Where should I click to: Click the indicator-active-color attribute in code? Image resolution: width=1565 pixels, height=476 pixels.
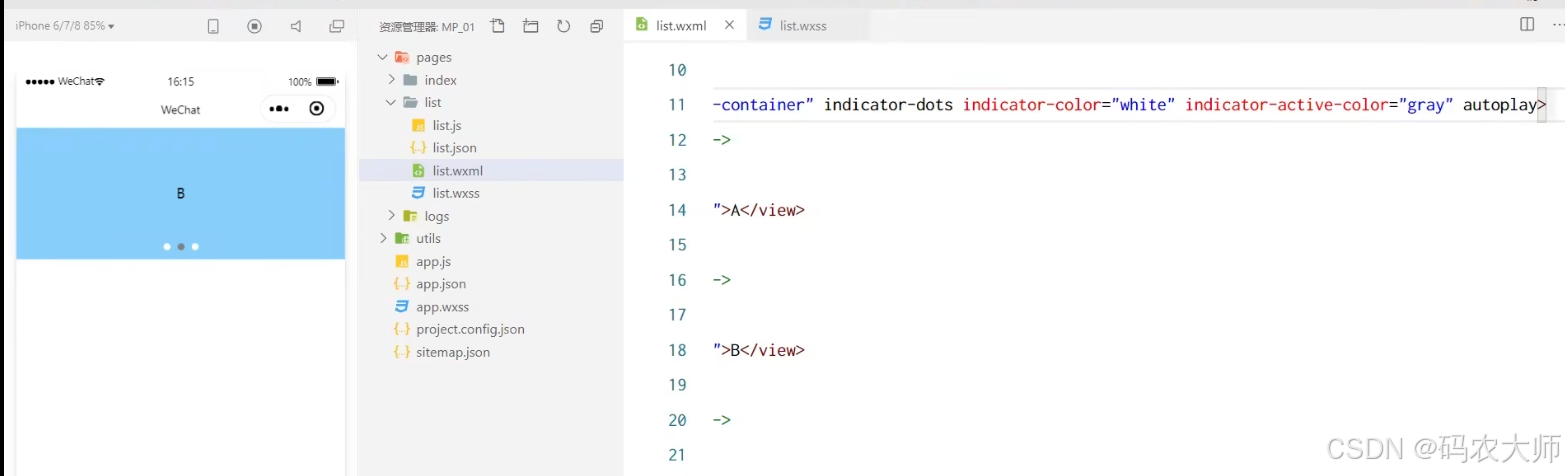(x=1287, y=104)
